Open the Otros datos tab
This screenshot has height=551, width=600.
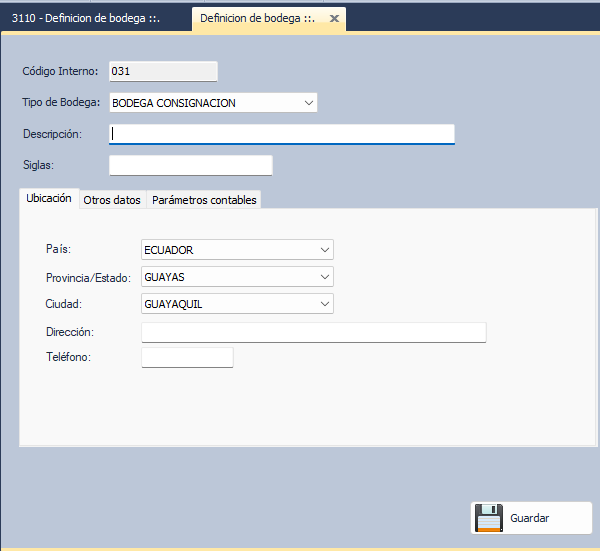click(x=112, y=200)
